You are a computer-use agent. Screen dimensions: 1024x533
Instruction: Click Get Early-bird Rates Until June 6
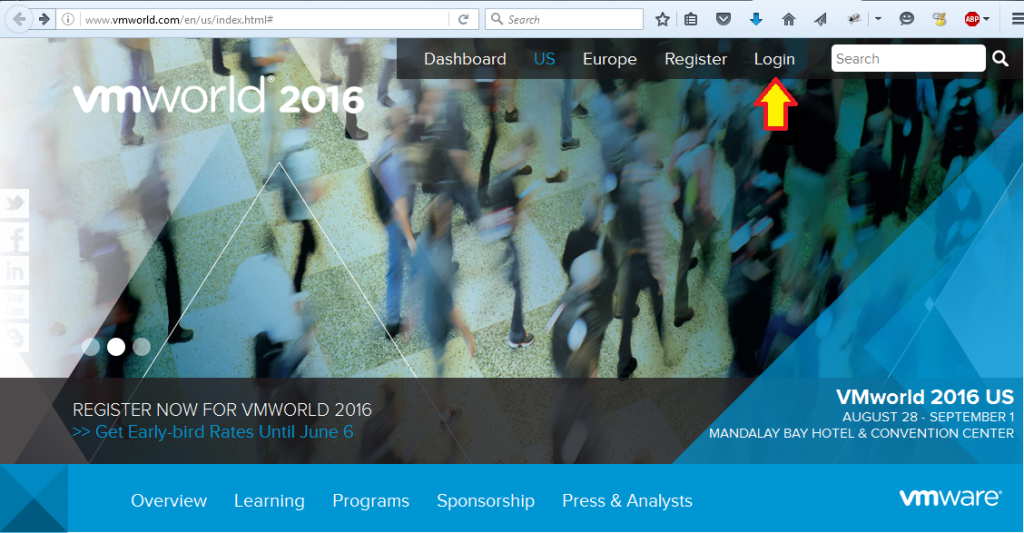coord(213,432)
